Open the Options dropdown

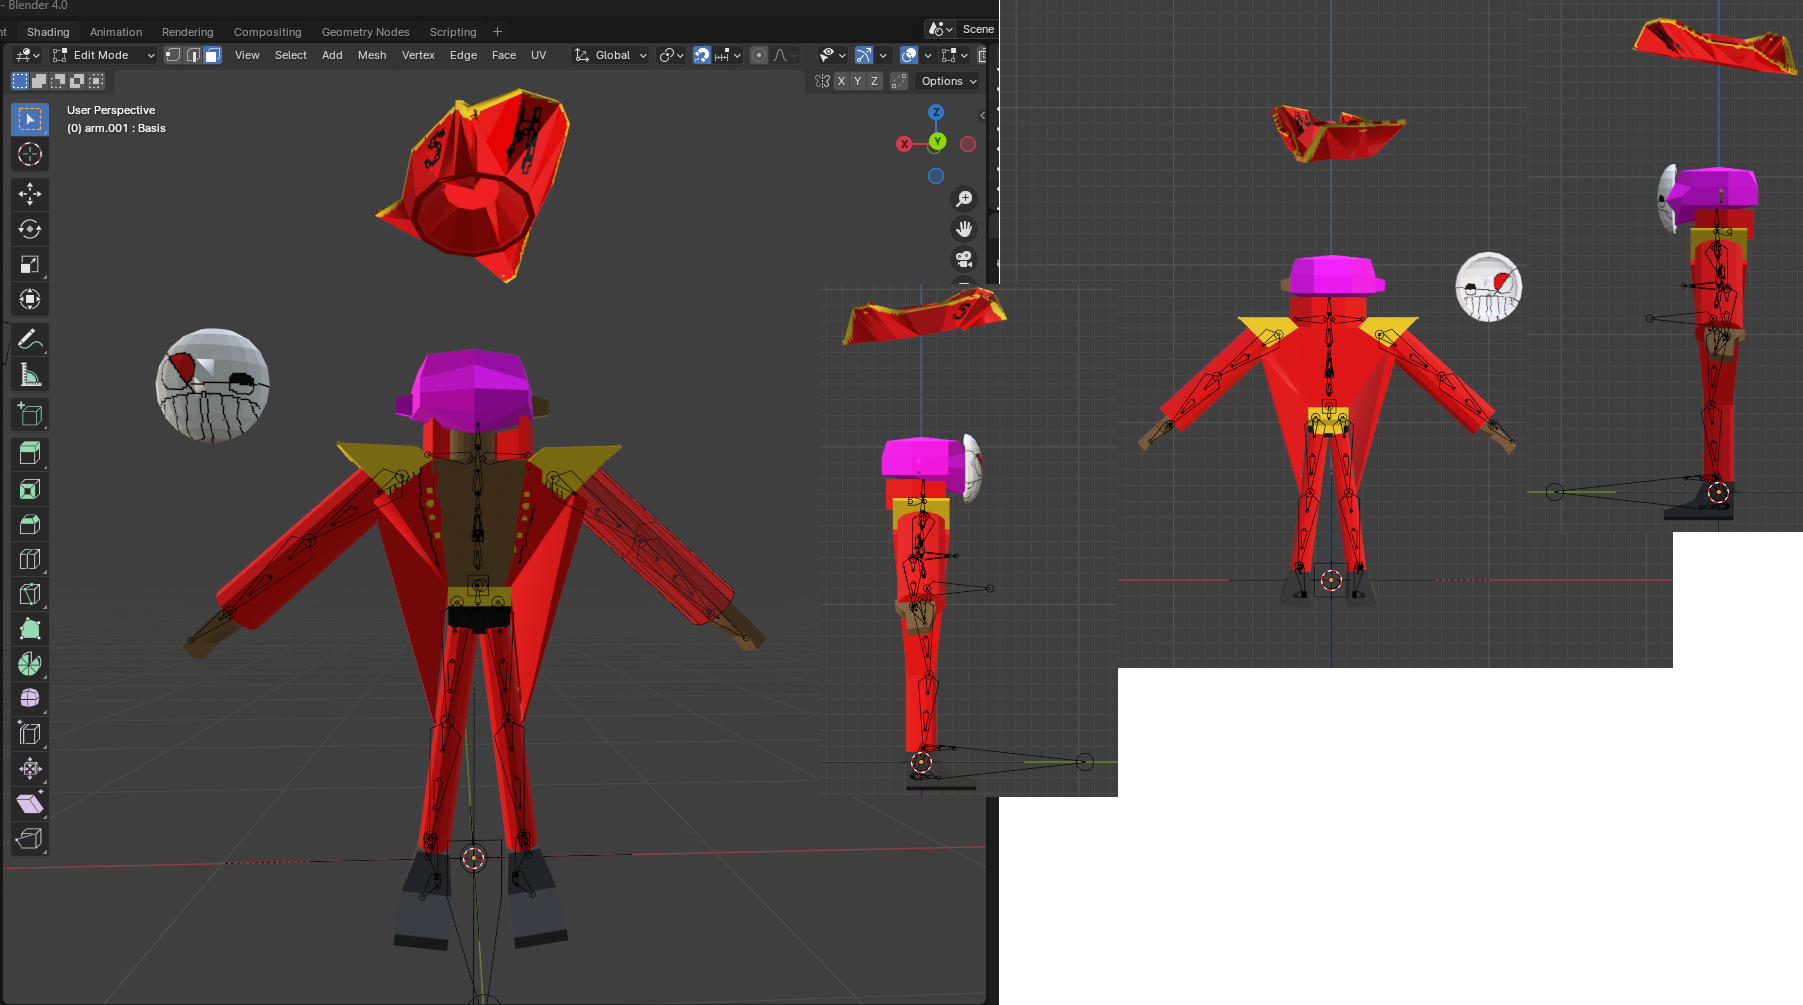click(949, 81)
